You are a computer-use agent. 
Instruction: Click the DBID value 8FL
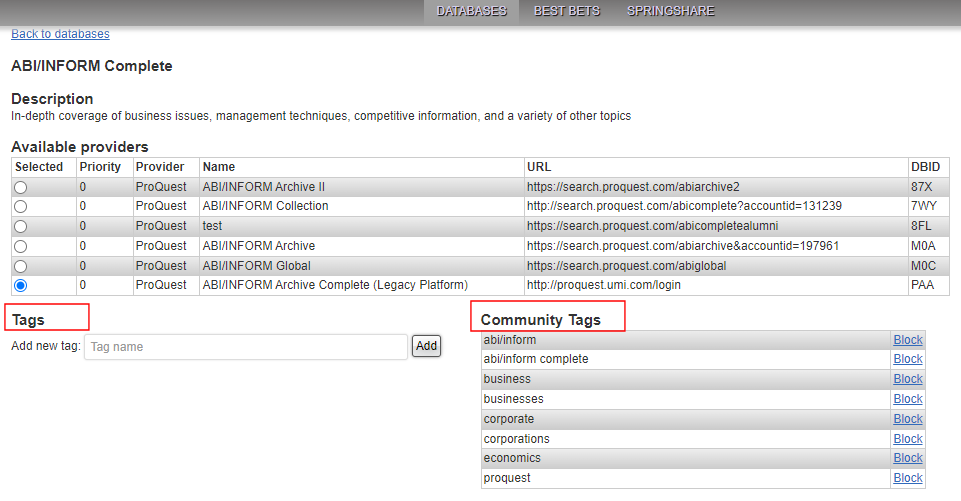[921, 226]
